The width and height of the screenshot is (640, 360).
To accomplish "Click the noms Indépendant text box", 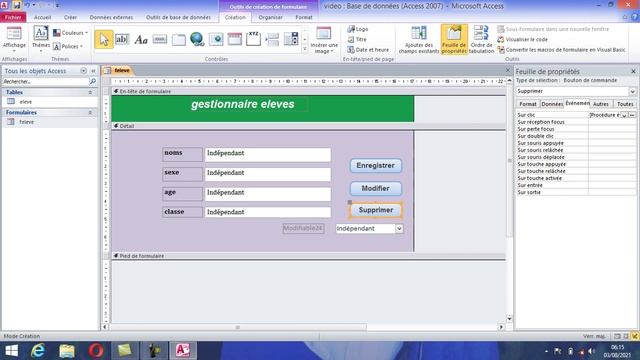I will (268, 154).
